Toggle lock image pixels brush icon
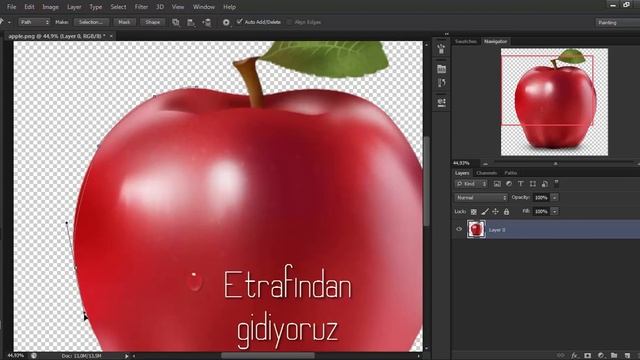640x360 pixels. [x=484, y=212]
